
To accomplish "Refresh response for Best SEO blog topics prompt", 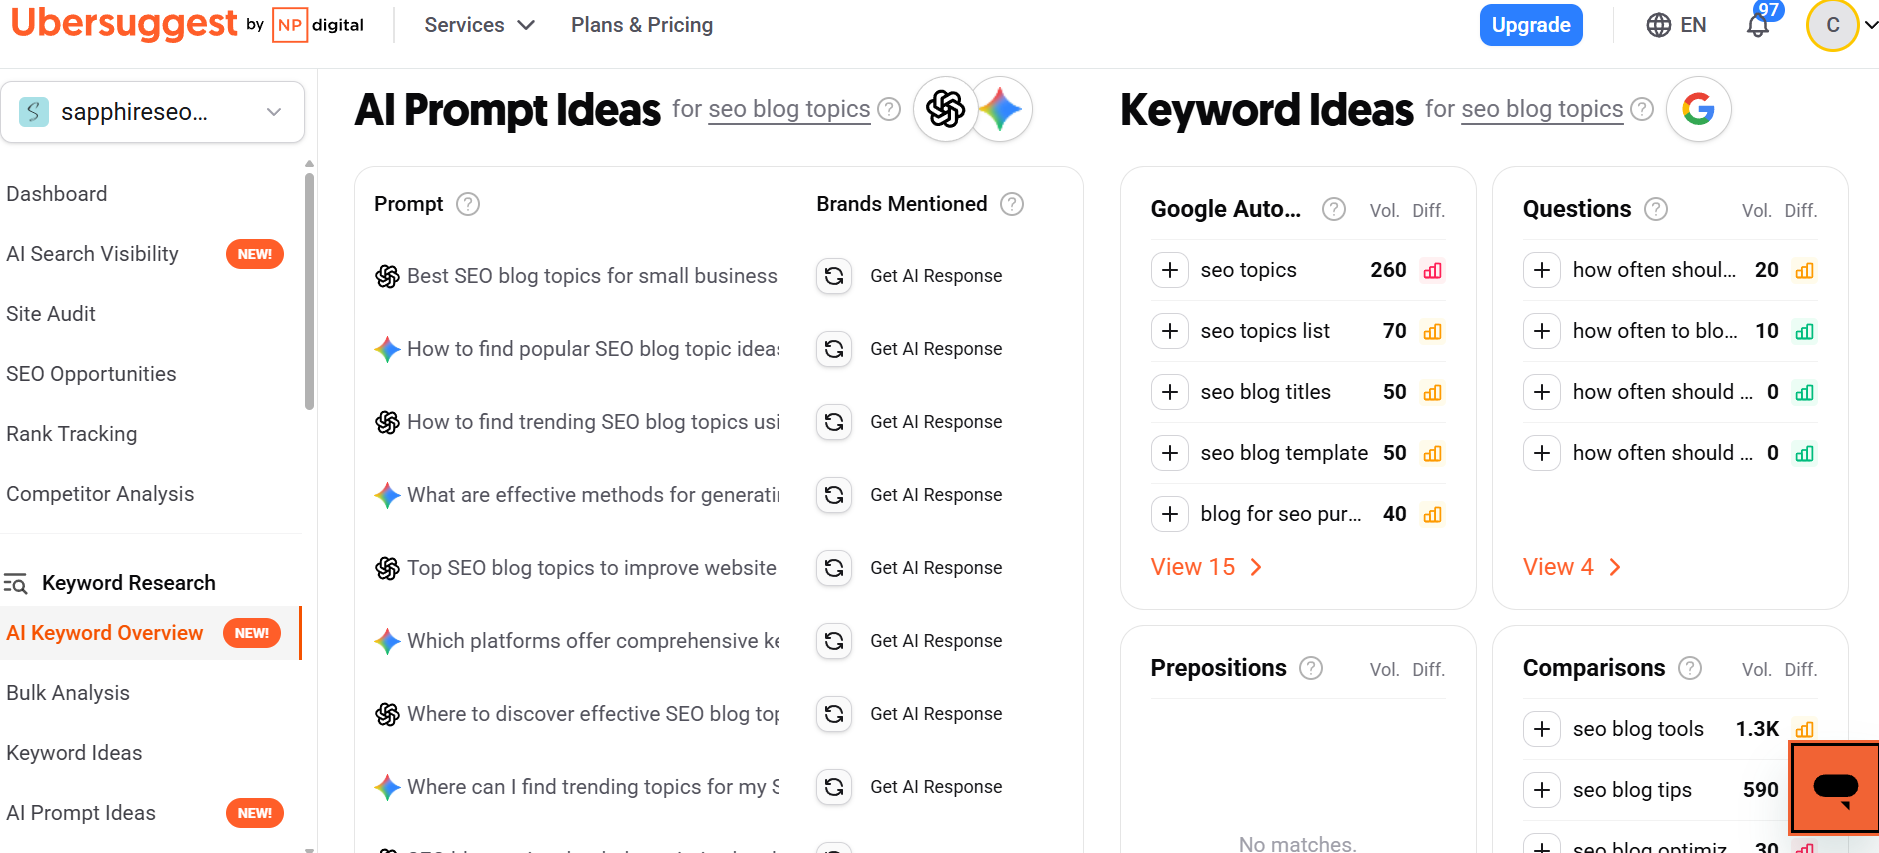I will point(834,276).
